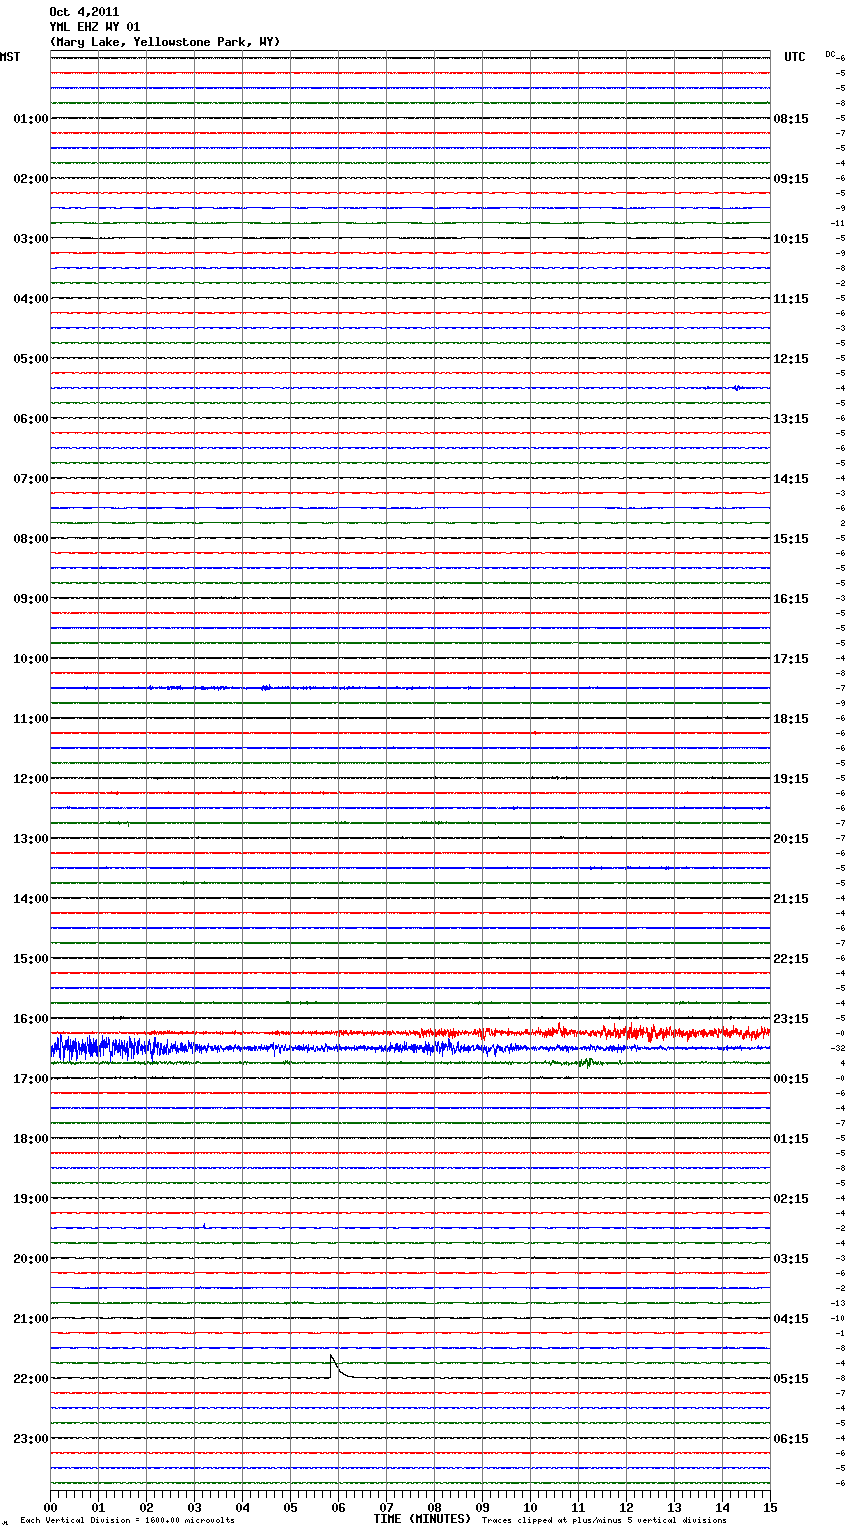Click the date text "Oct 4,2011"
850x1534 pixels.
click(x=84, y=12)
